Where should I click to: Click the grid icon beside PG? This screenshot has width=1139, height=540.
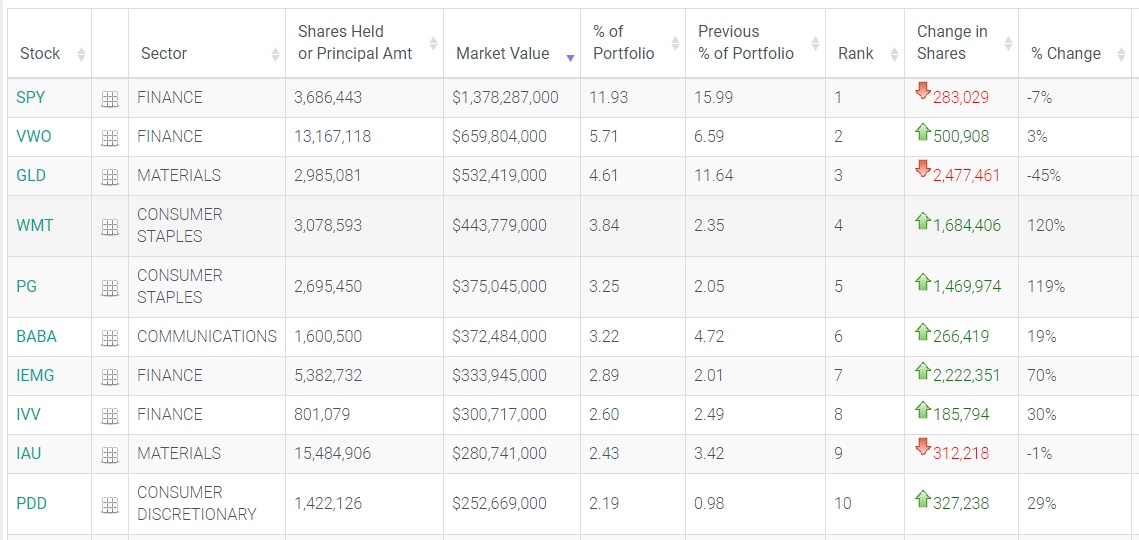(110, 288)
